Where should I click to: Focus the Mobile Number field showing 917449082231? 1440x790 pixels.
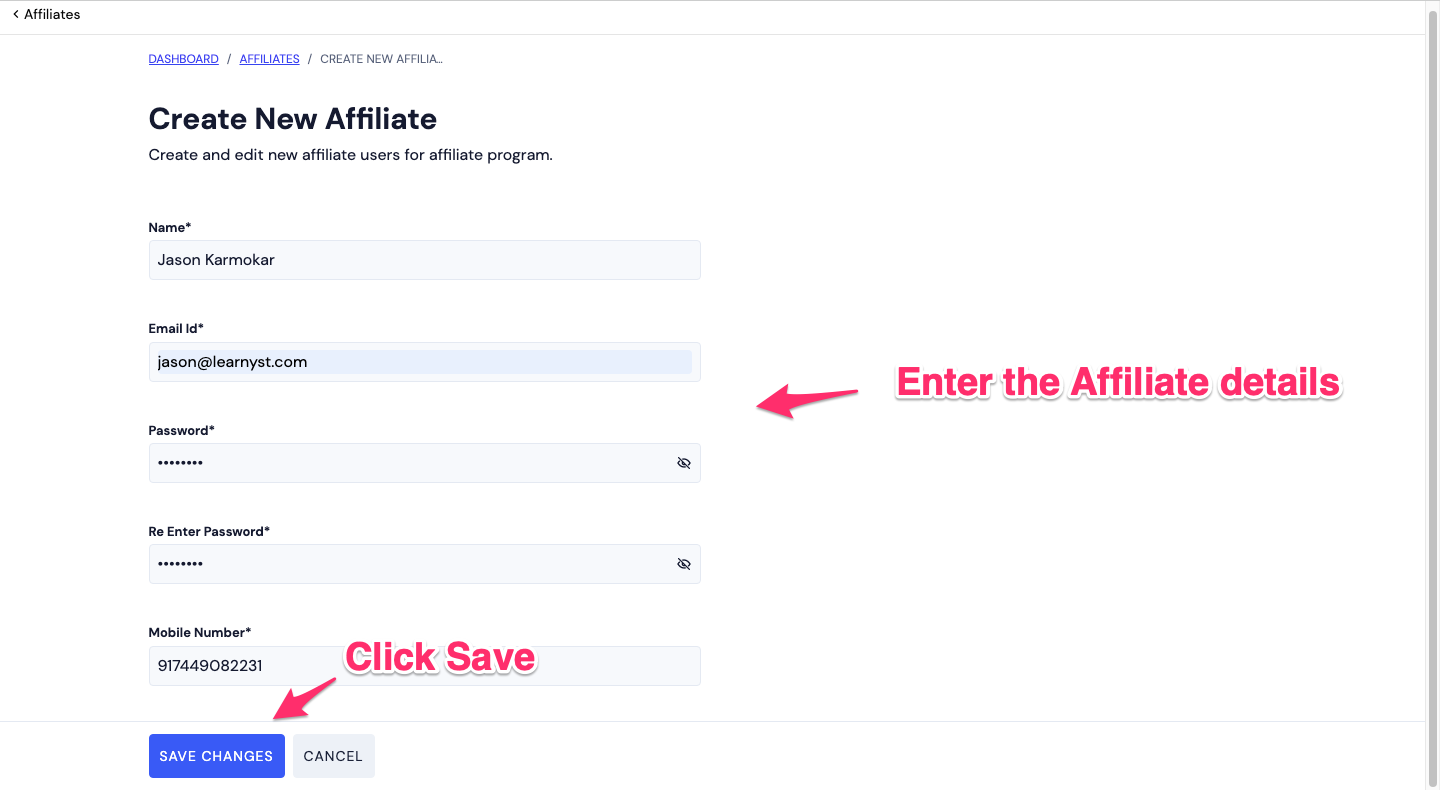(425, 666)
